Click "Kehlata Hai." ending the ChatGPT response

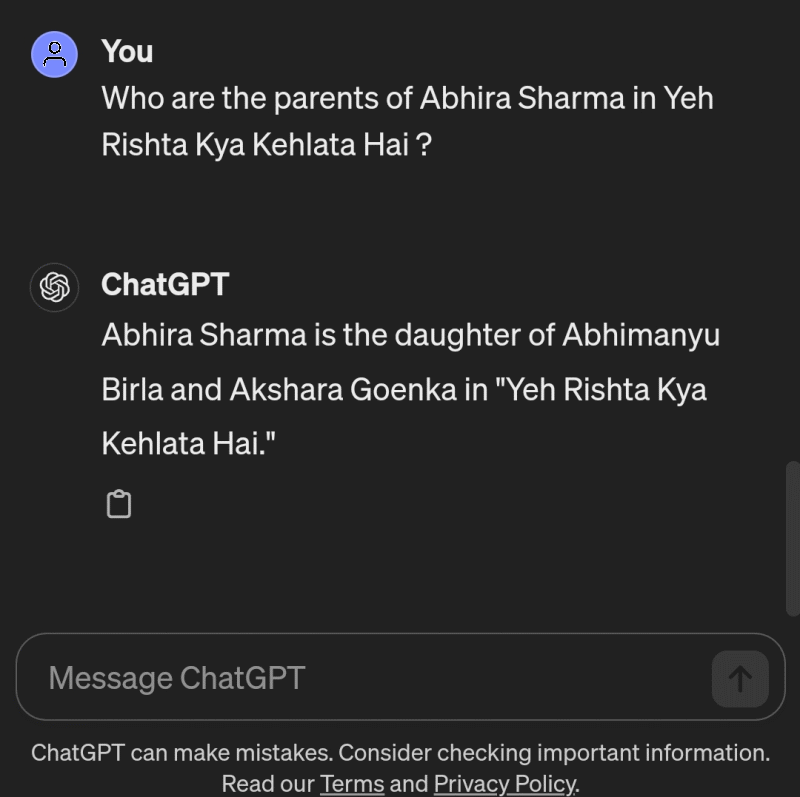pyautogui.click(x=188, y=443)
